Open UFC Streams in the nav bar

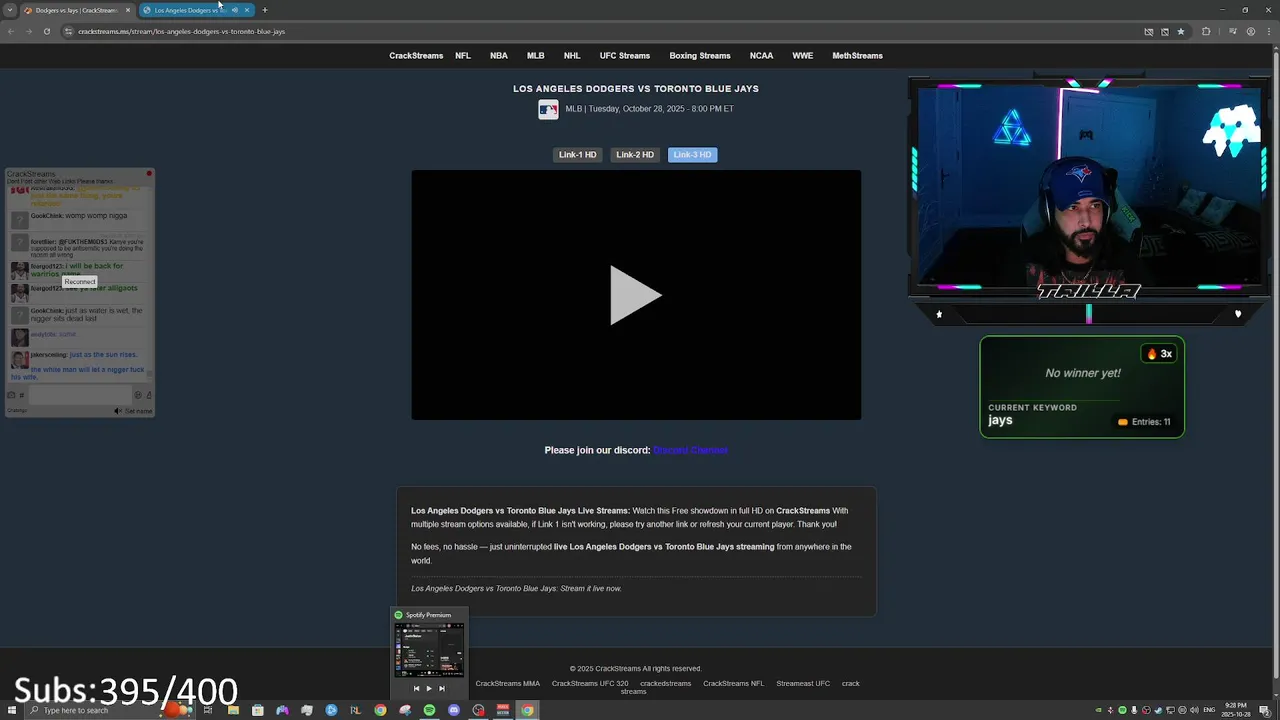pyautogui.click(x=625, y=56)
